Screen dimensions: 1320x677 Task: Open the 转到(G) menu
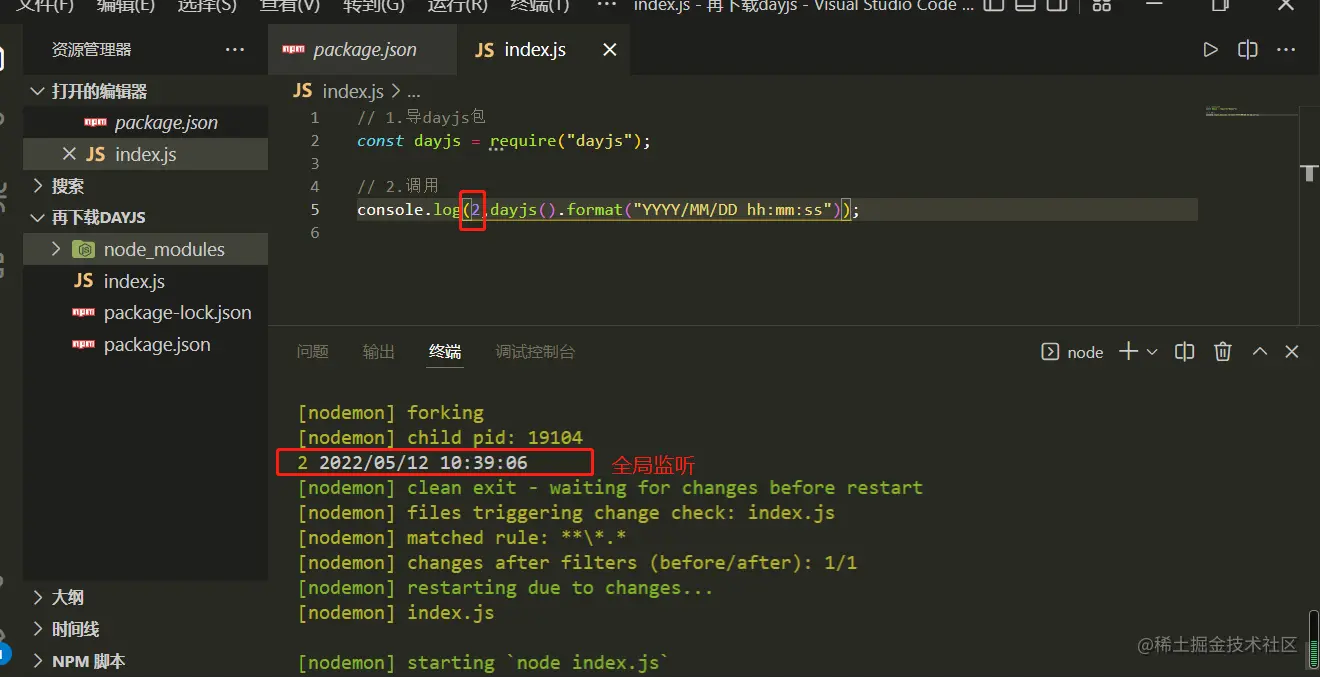point(373,5)
